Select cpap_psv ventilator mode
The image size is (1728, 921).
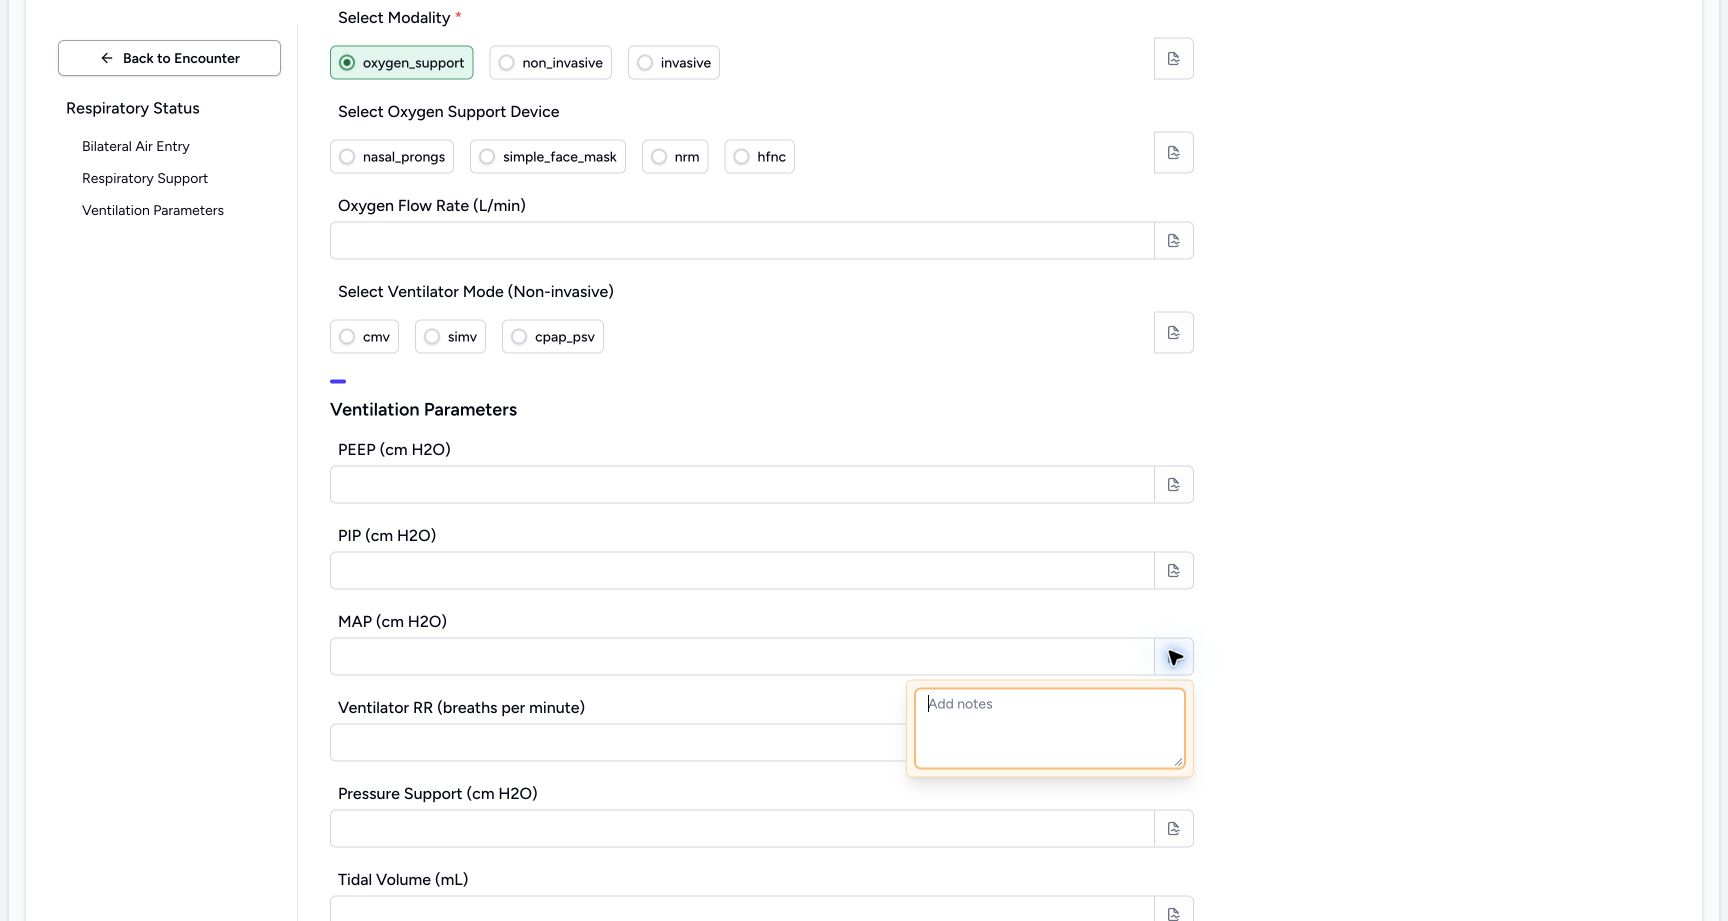coord(553,337)
